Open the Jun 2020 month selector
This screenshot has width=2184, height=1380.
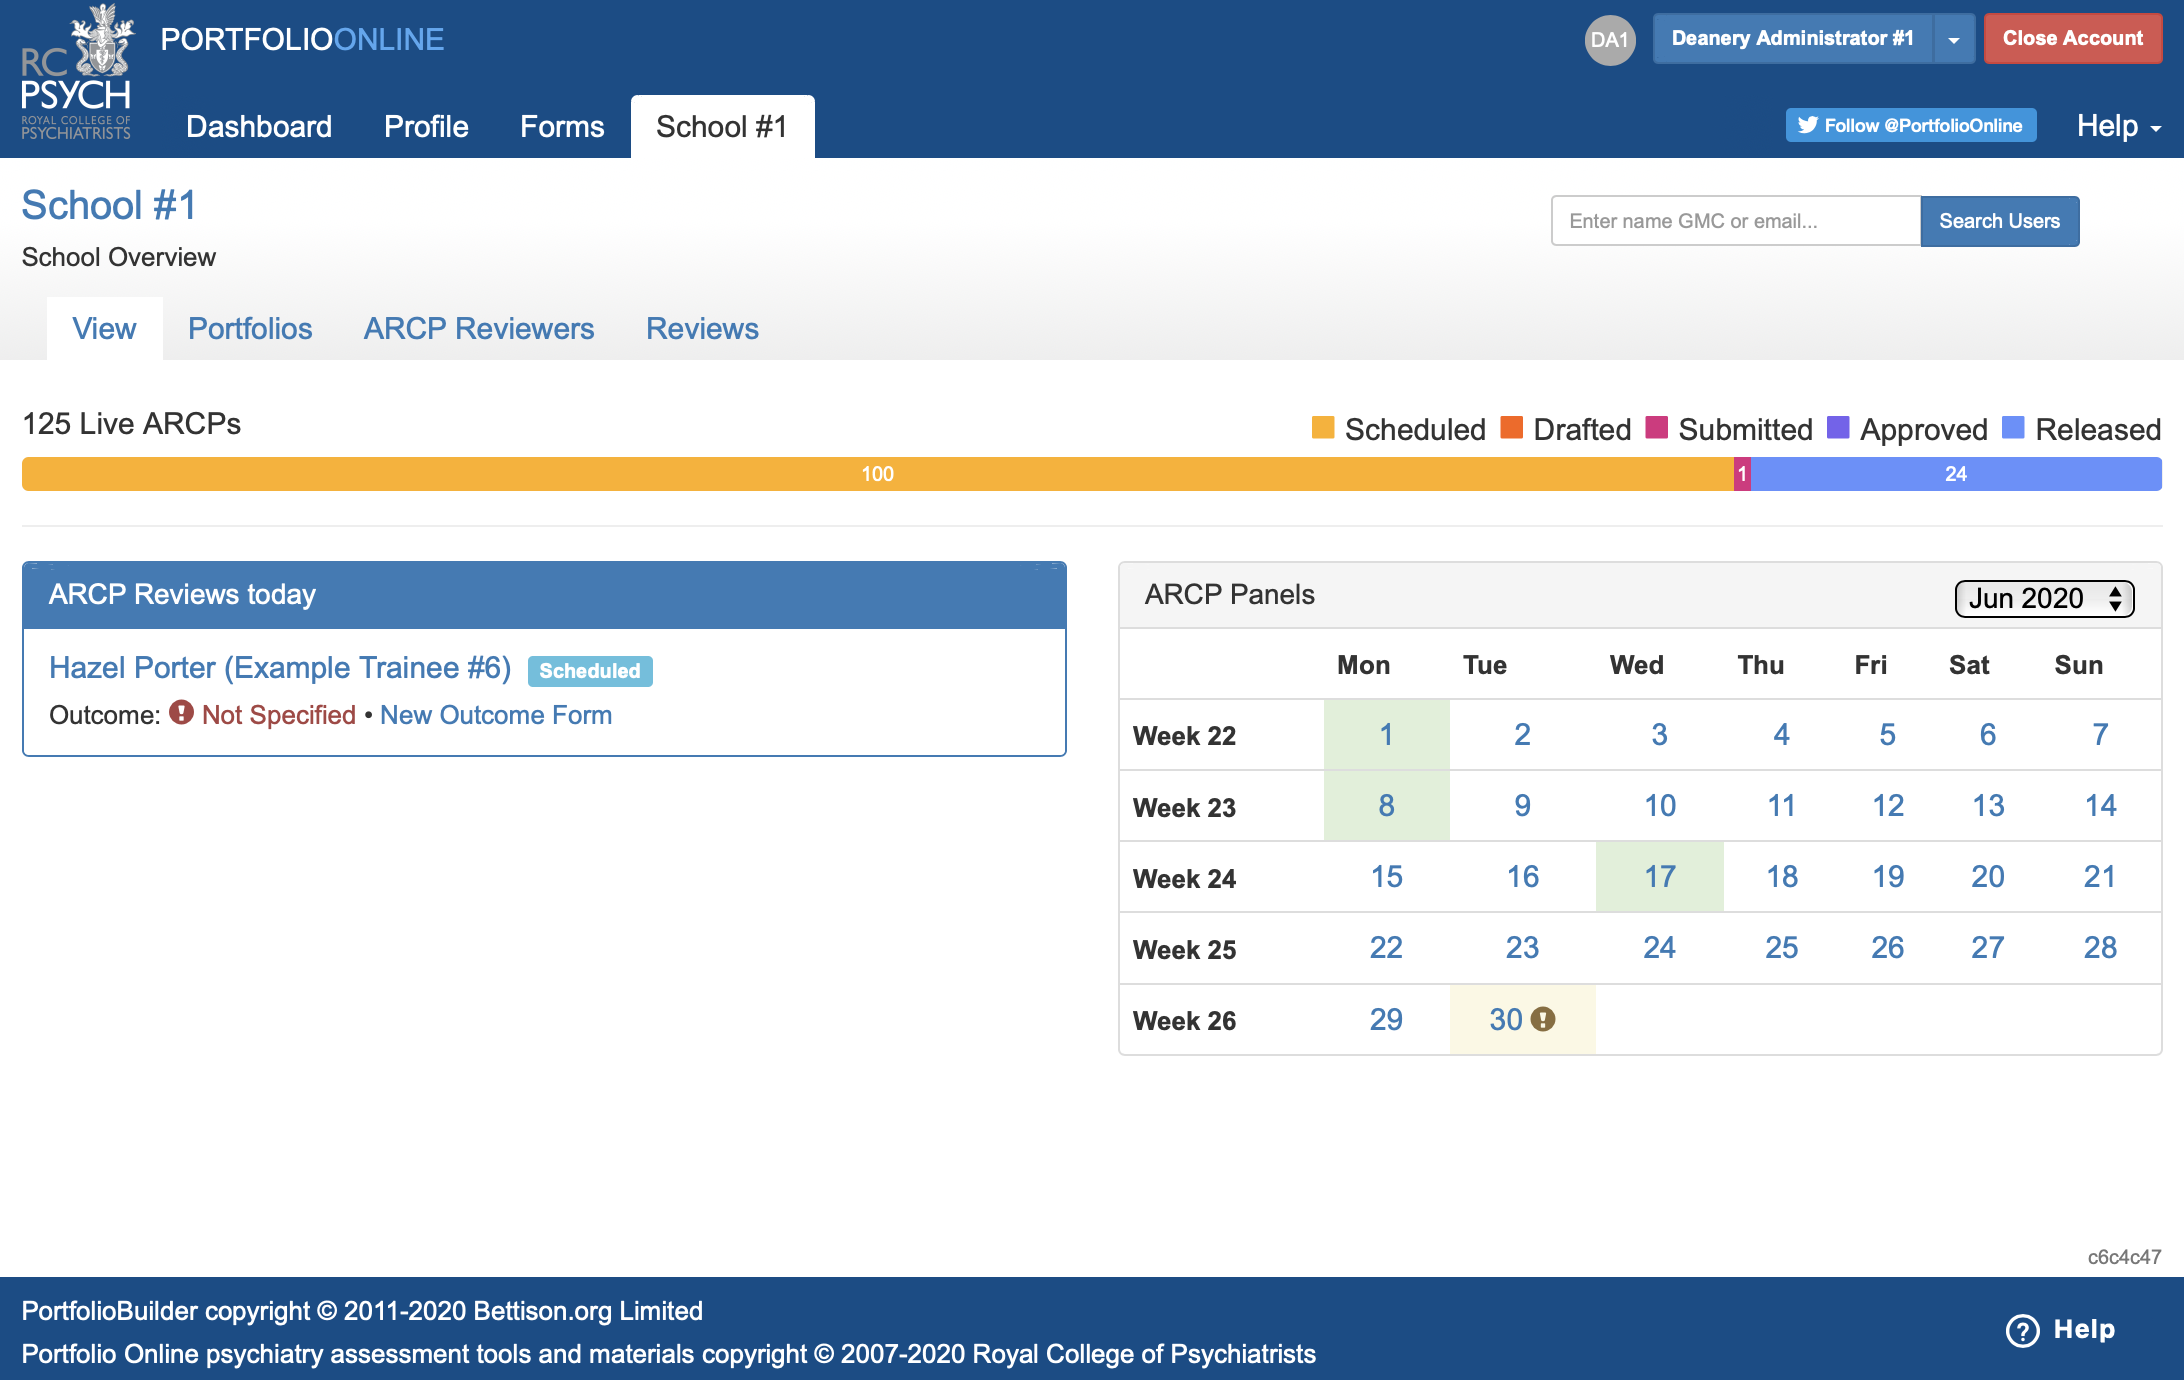tap(2043, 598)
